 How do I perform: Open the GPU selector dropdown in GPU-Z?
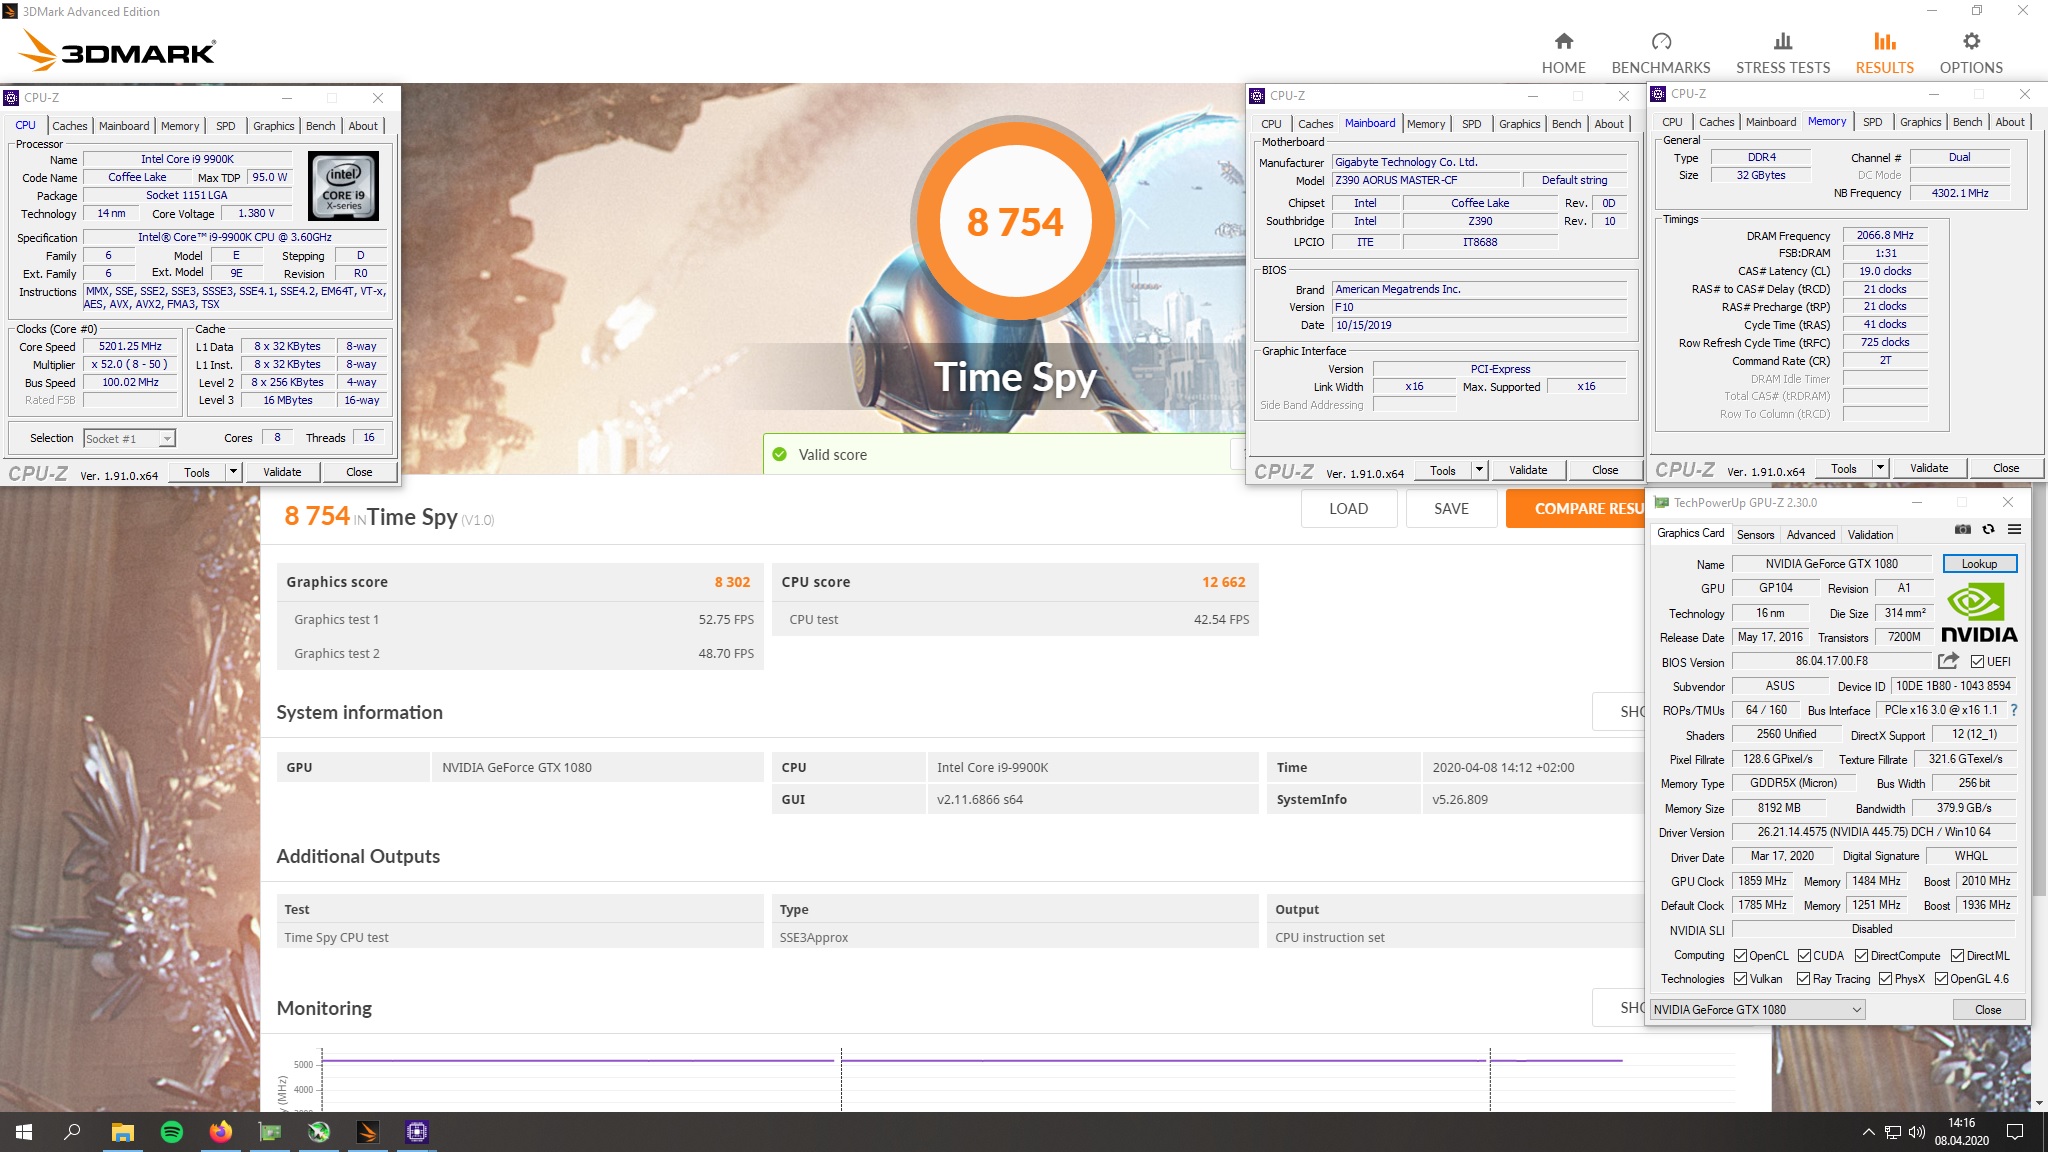pyautogui.click(x=1757, y=1009)
